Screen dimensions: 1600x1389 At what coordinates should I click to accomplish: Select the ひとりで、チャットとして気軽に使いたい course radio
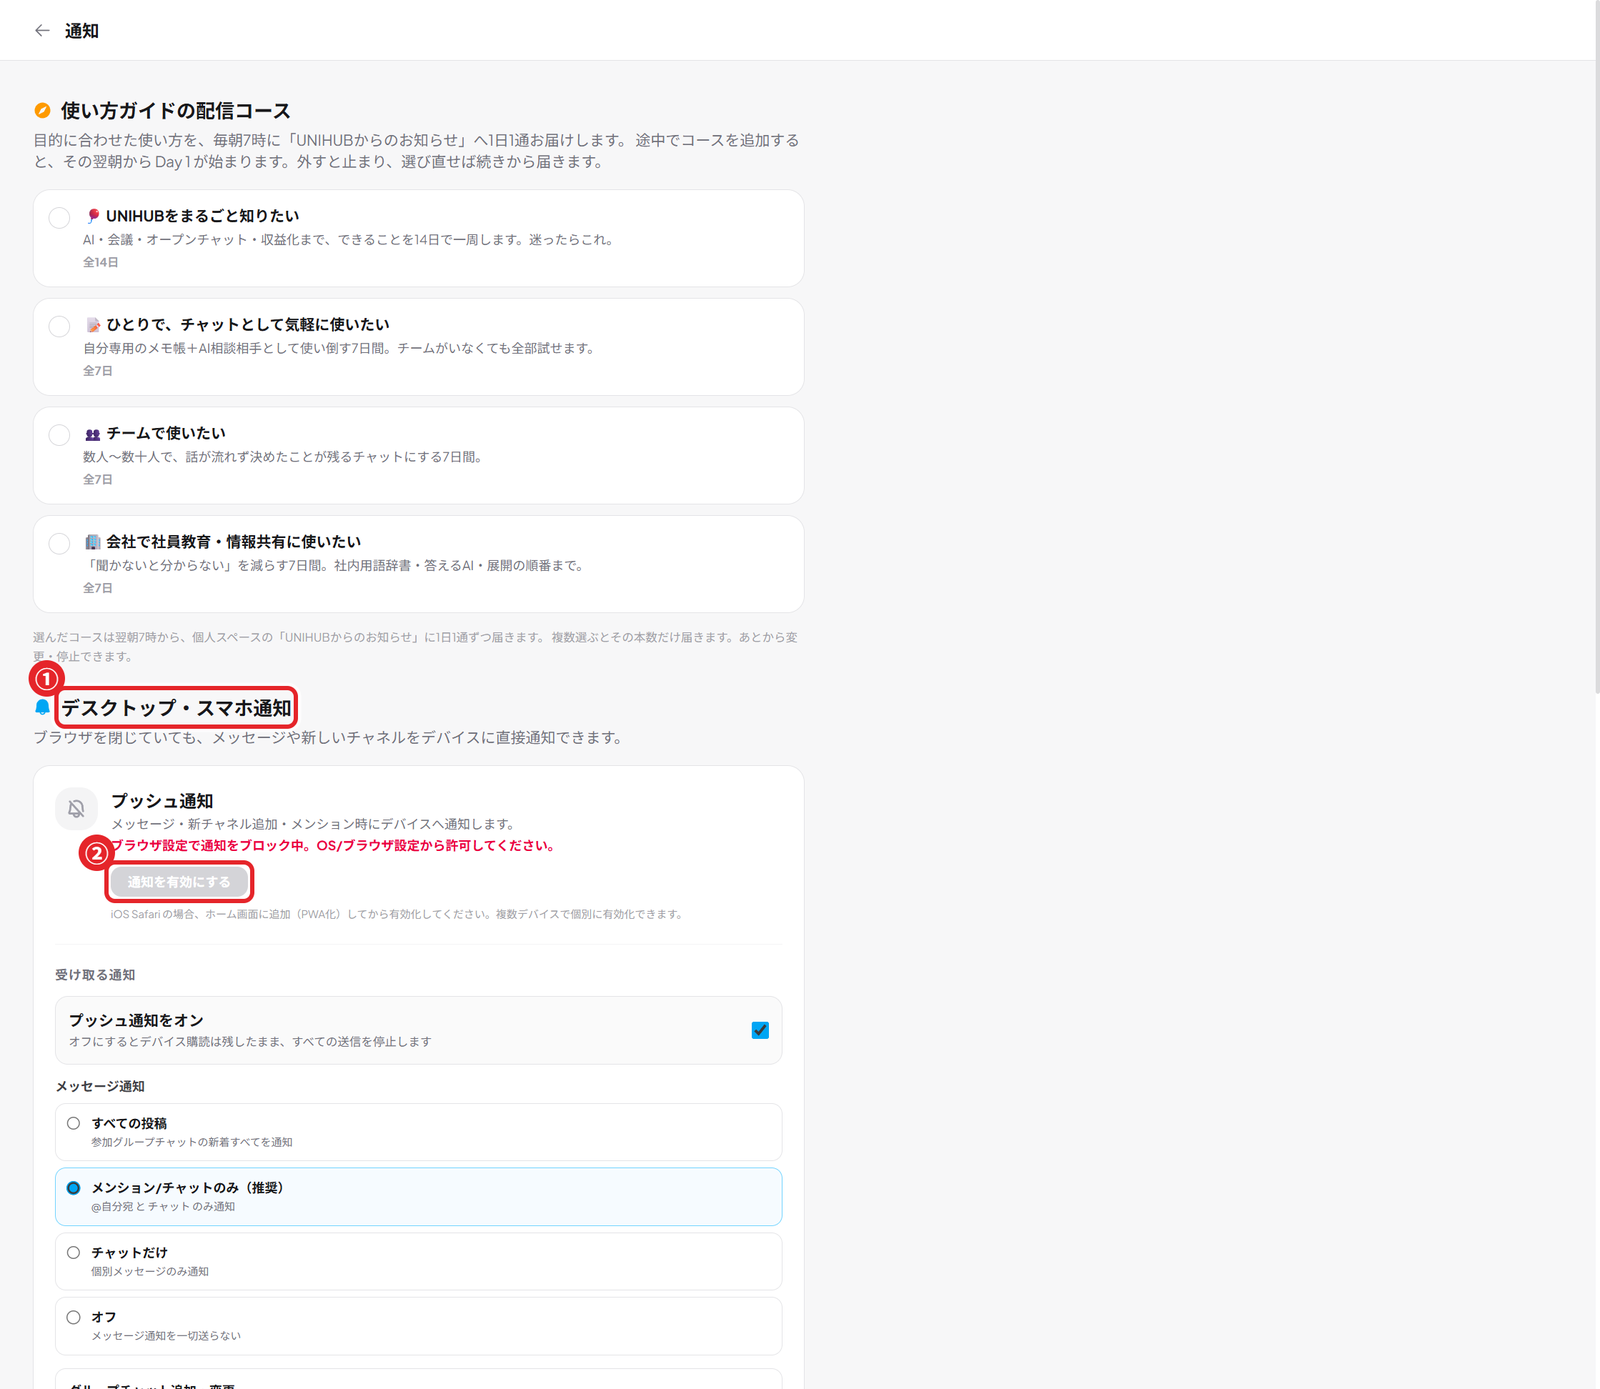[x=60, y=326]
